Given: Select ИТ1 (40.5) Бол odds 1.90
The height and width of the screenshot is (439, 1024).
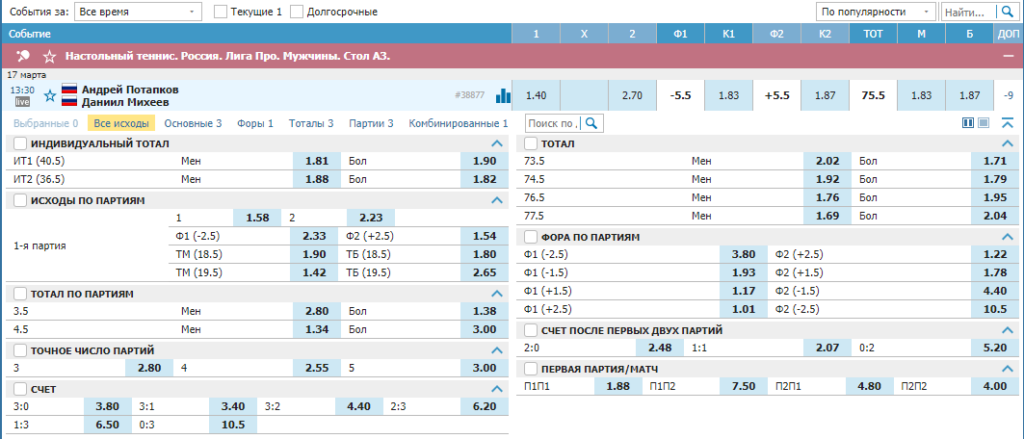Looking at the screenshot, I should pyautogui.click(x=485, y=161).
